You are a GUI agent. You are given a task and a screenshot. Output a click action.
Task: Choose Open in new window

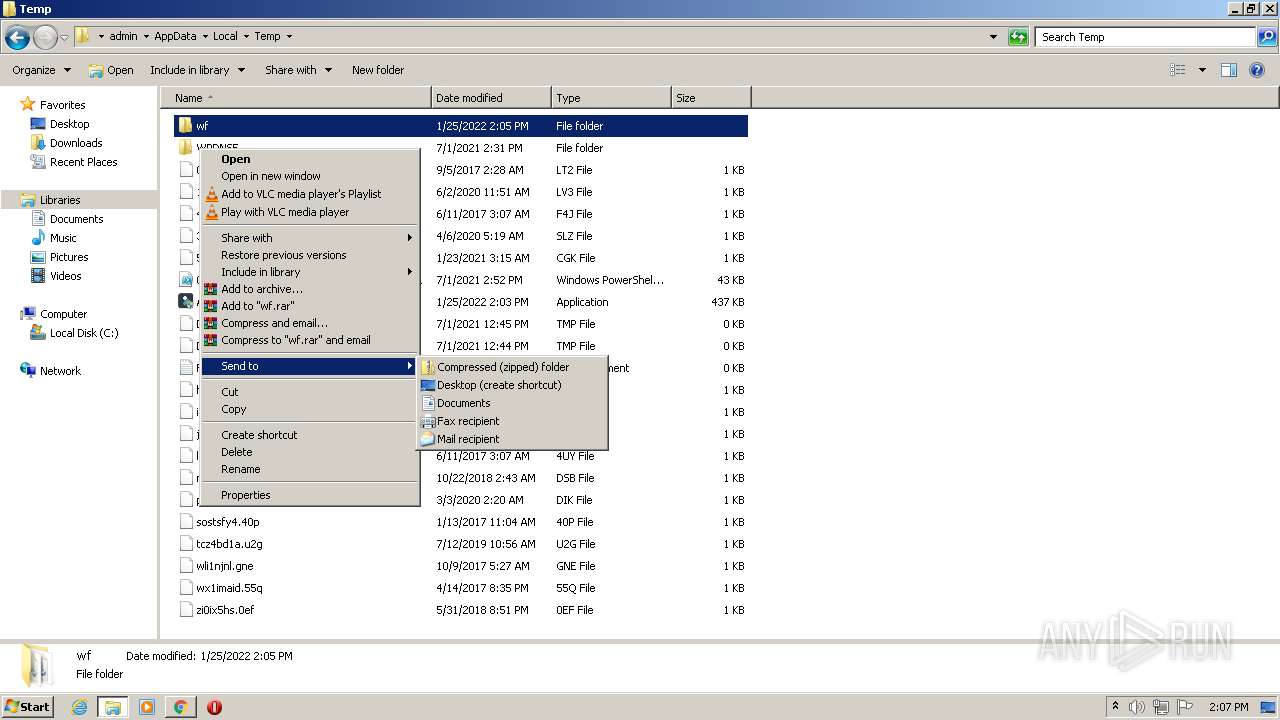tap(271, 176)
